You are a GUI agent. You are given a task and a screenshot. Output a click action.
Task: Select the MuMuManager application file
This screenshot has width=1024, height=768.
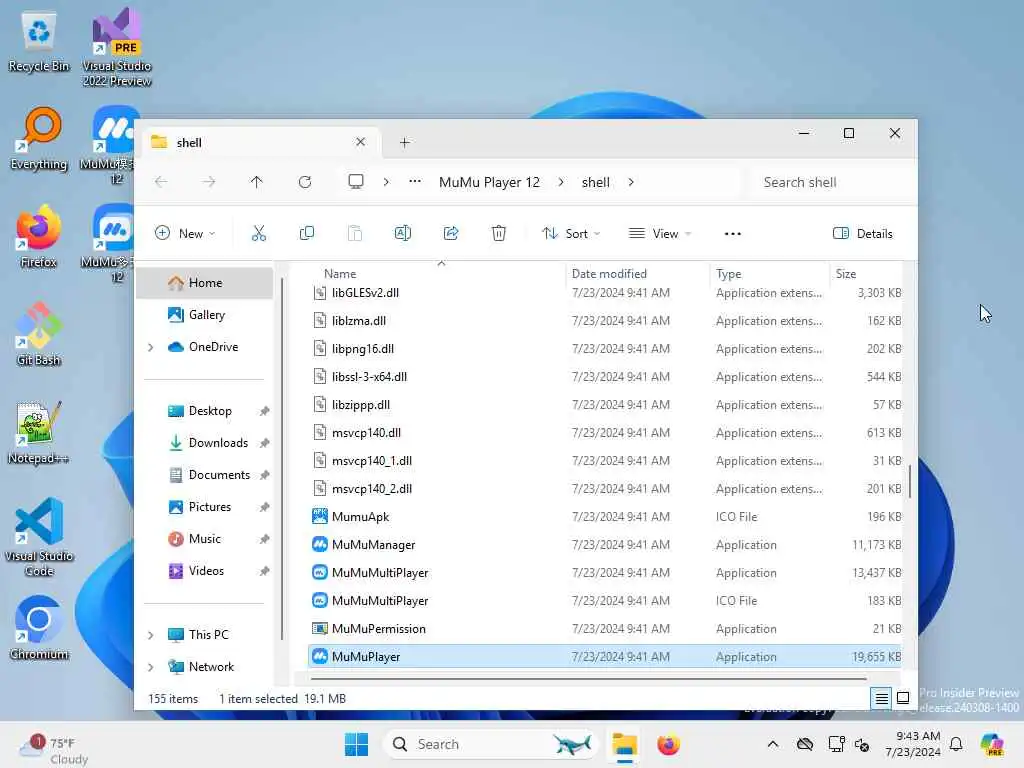pyautogui.click(x=605, y=545)
